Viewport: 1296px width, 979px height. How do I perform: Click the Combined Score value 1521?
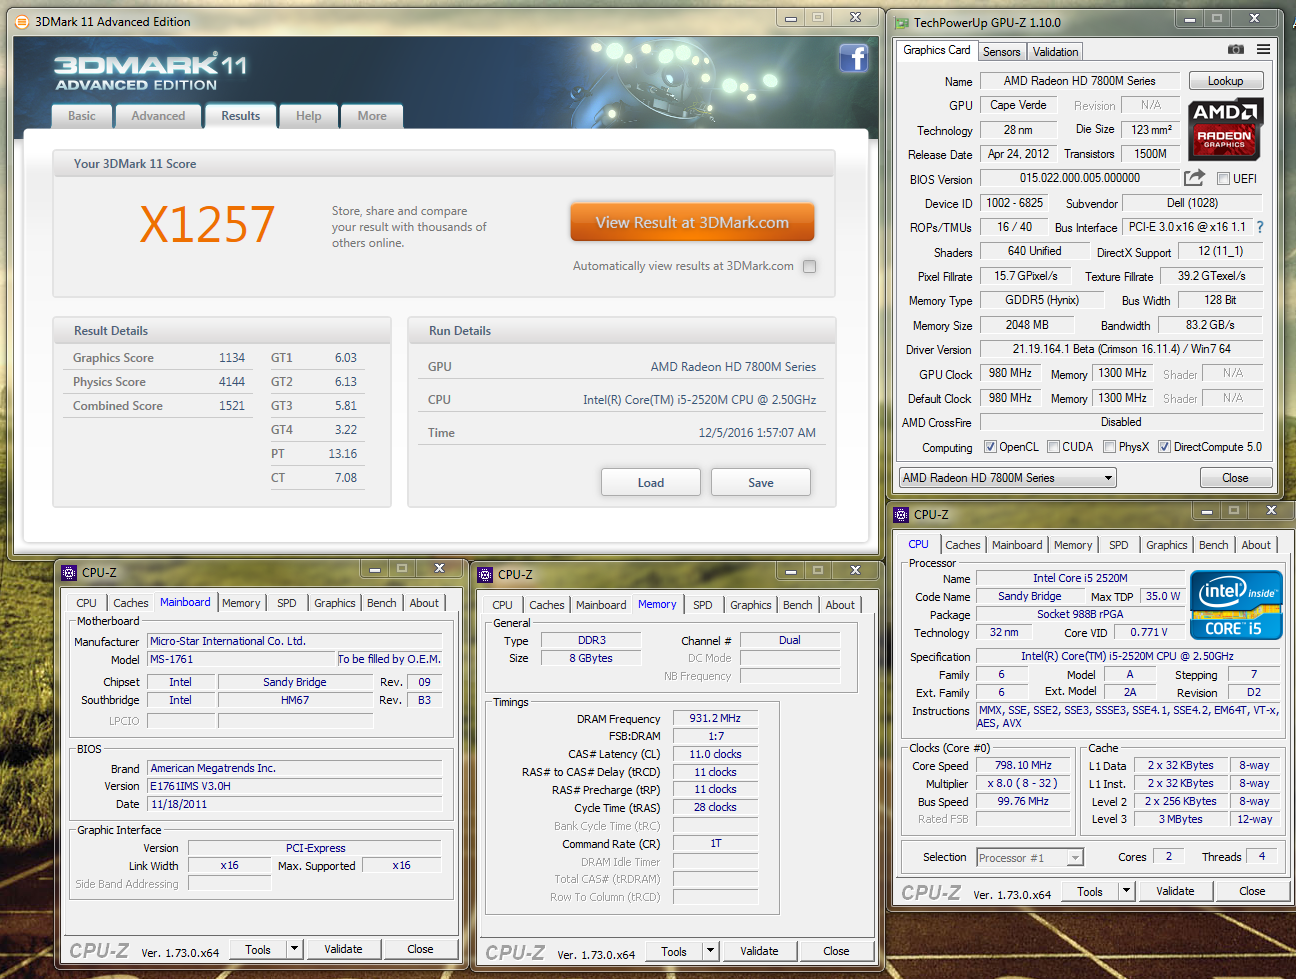coord(232,406)
